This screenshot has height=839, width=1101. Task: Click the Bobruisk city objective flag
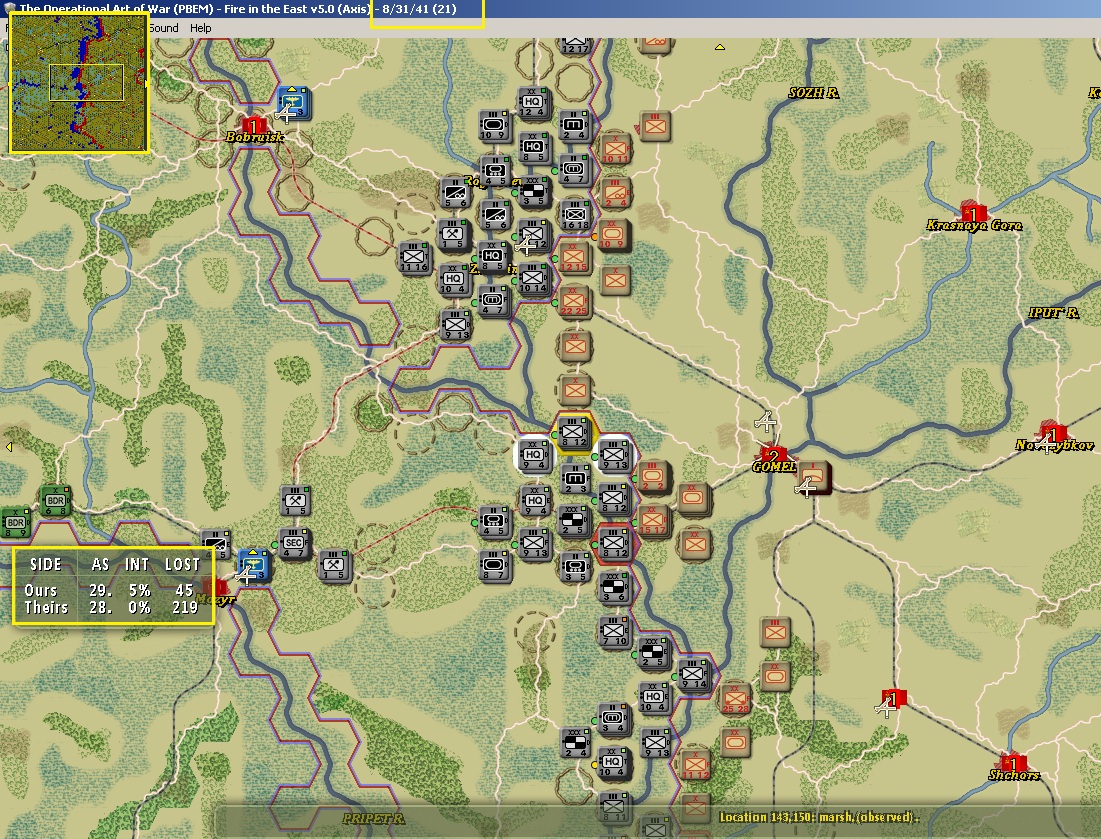[x=253, y=126]
